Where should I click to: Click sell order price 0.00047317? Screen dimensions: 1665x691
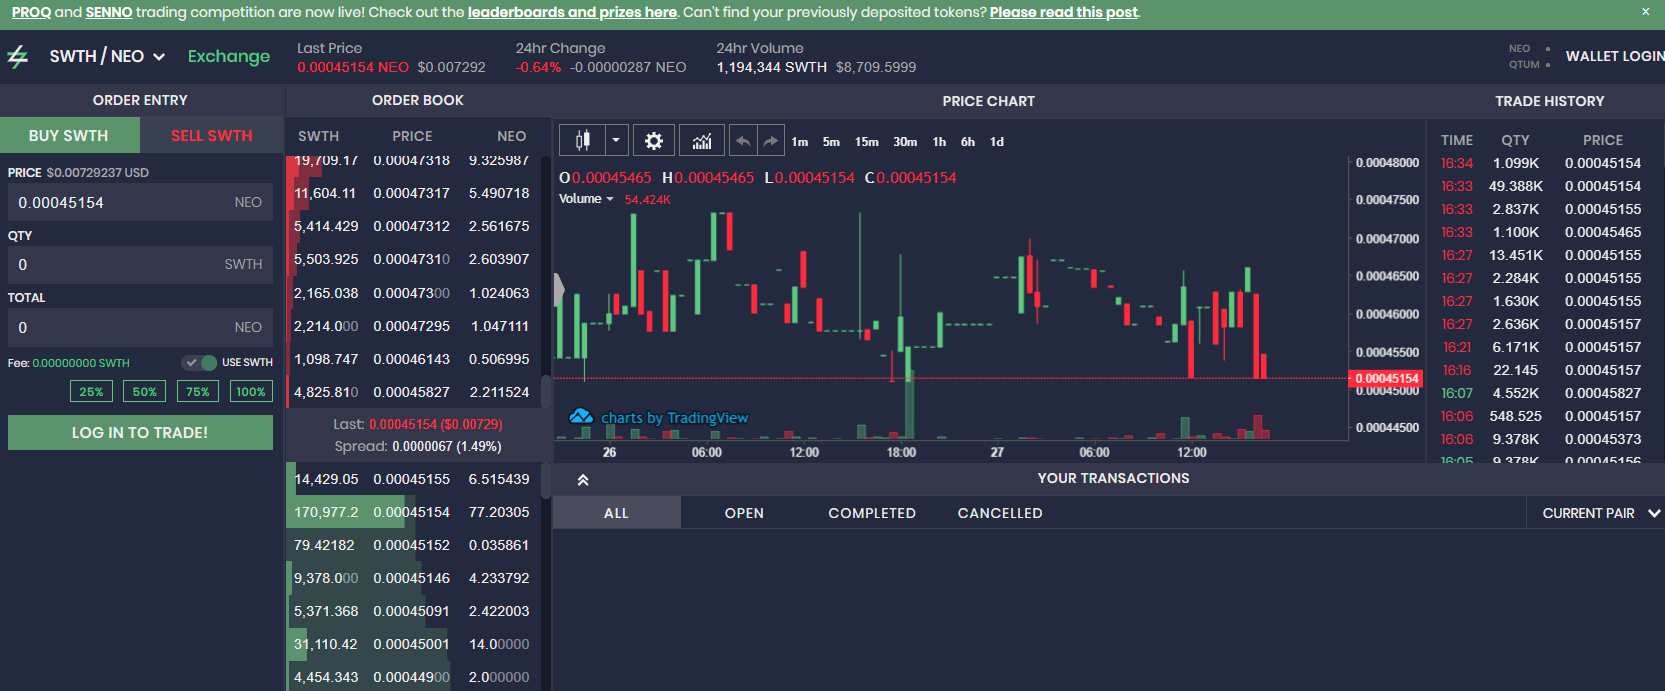coord(411,193)
